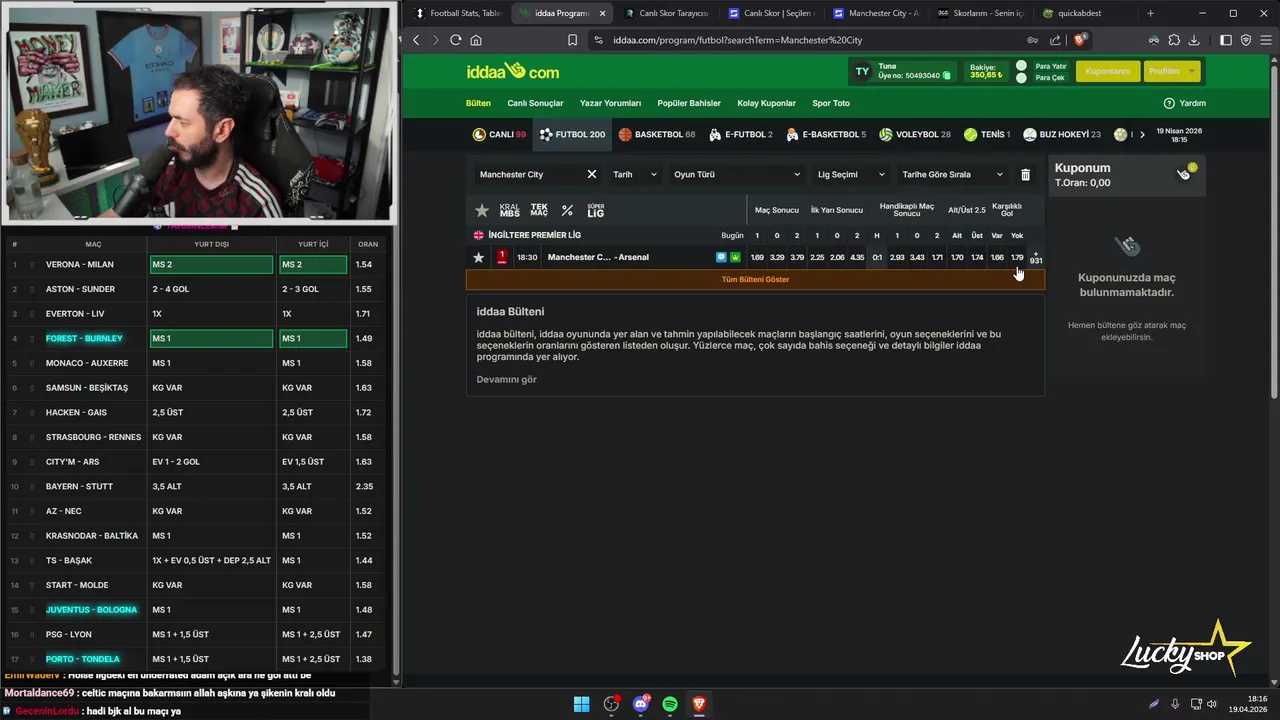Select the Maç Sonucu 1 odds 1.69
The width and height of the screenshot is (1280, 720).
click(x=757, y=257)
